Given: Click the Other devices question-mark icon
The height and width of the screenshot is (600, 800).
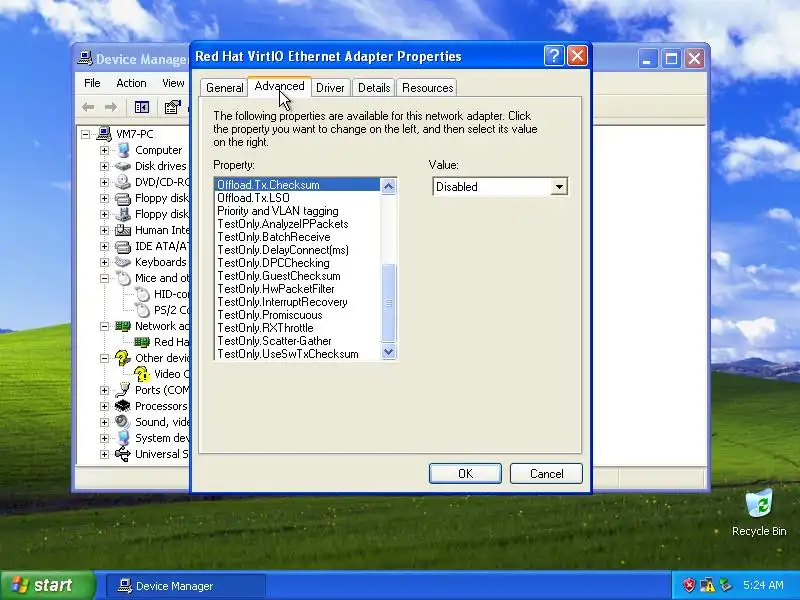Looking at the screenshot, I should click(123, 358).
